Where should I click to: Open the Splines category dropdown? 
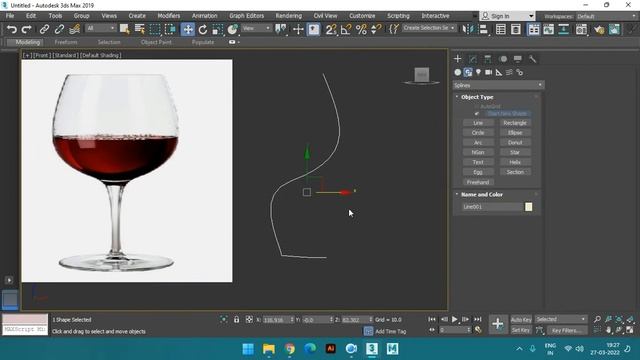(x=498, y=85)
